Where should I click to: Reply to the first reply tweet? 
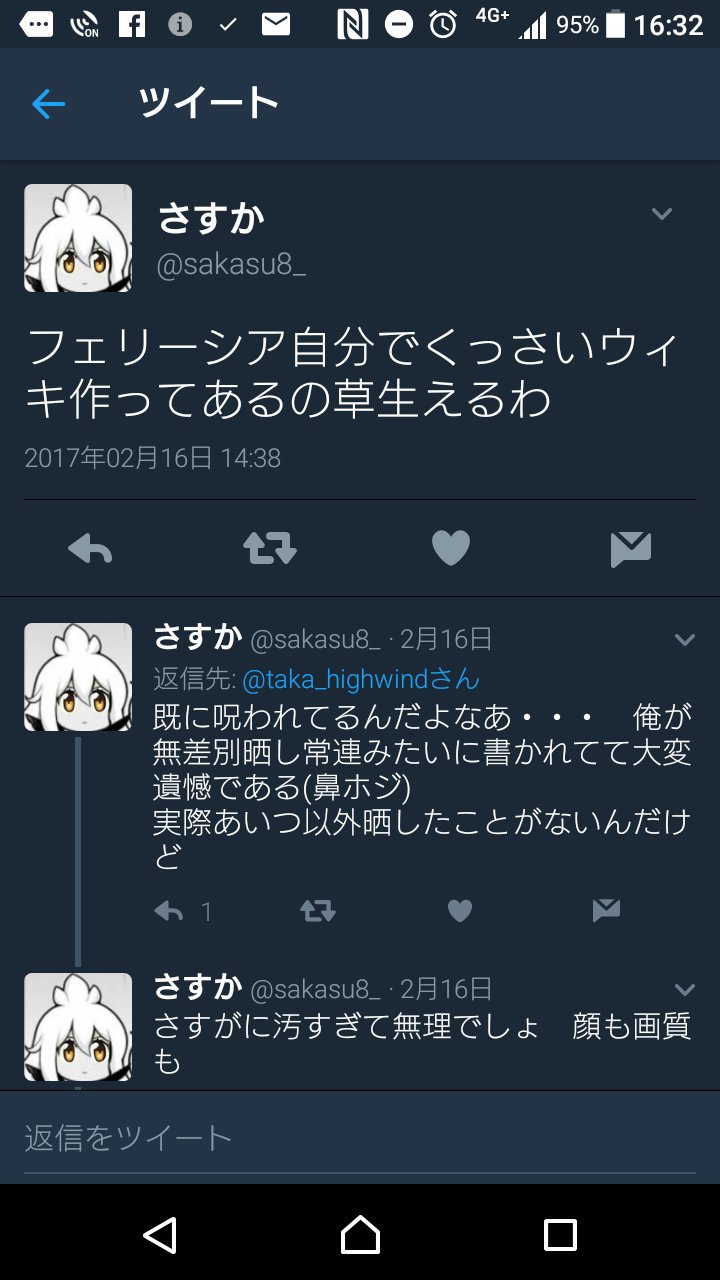click(x=169, y=911)
